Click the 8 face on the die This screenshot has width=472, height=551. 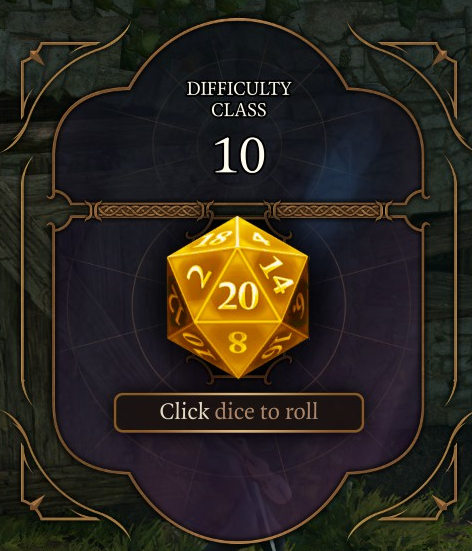[238, 342]
